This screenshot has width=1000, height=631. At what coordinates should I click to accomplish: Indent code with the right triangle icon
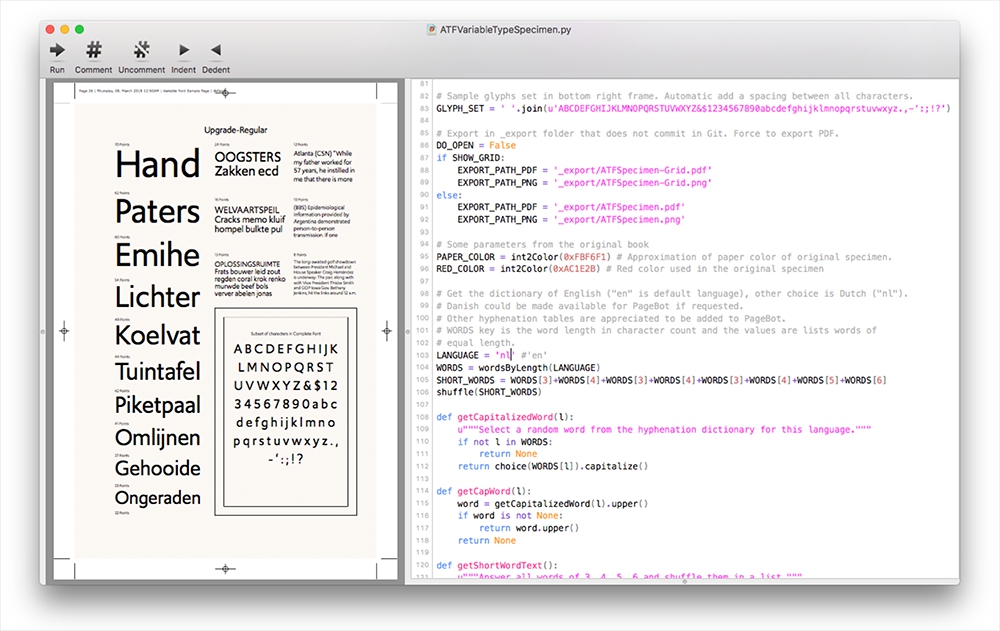184,50
